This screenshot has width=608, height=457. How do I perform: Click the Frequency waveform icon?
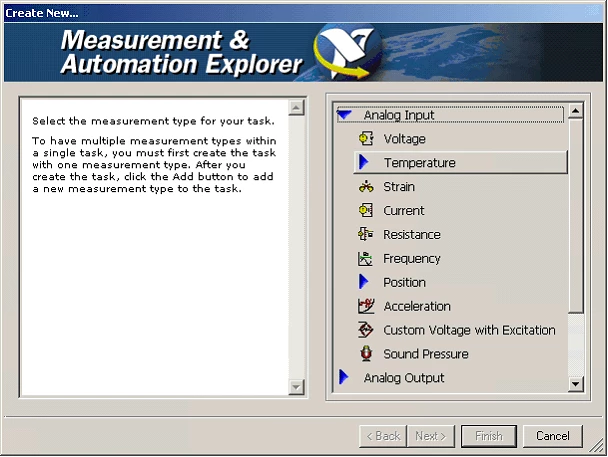click(365, 259)
